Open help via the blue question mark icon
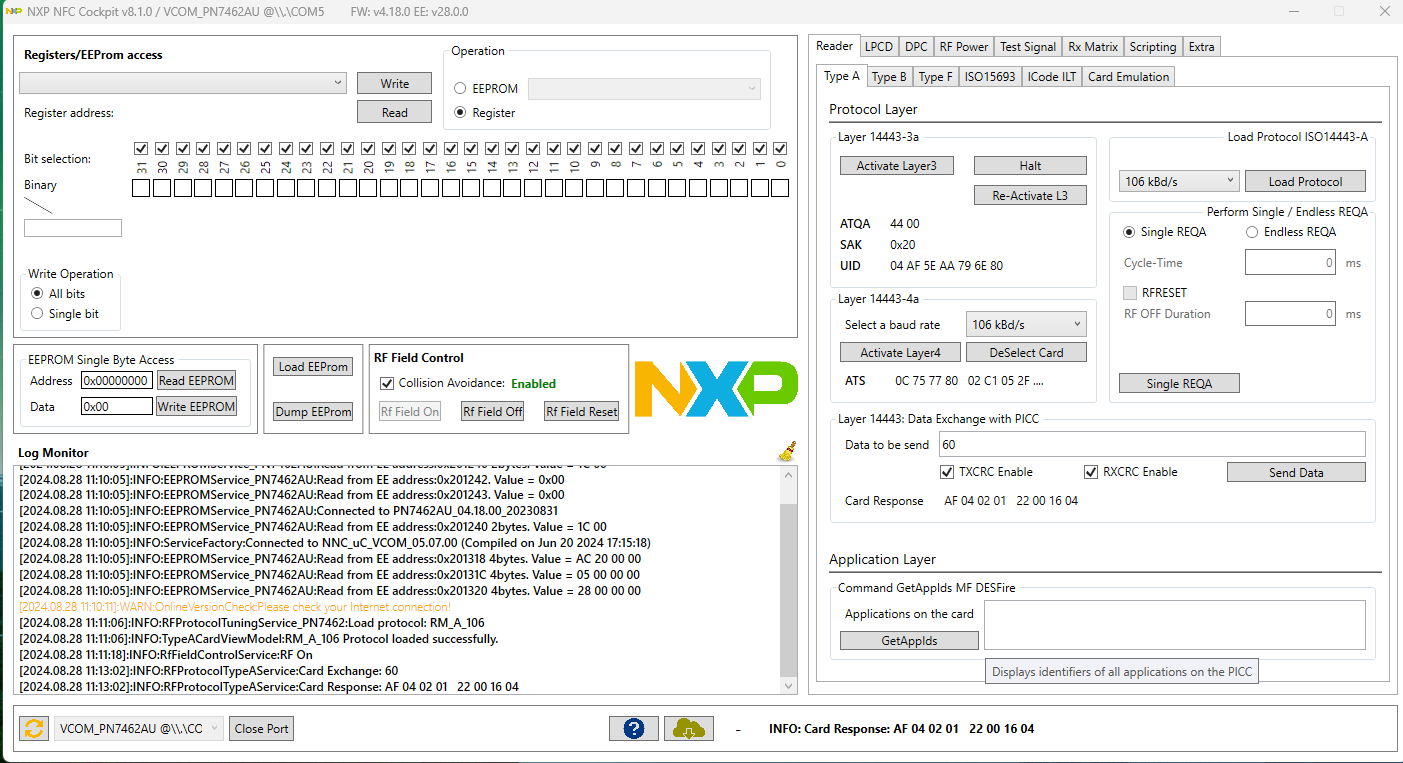Image resolution: width=1403 pixels, height=763 pixels. click(634, 728)
